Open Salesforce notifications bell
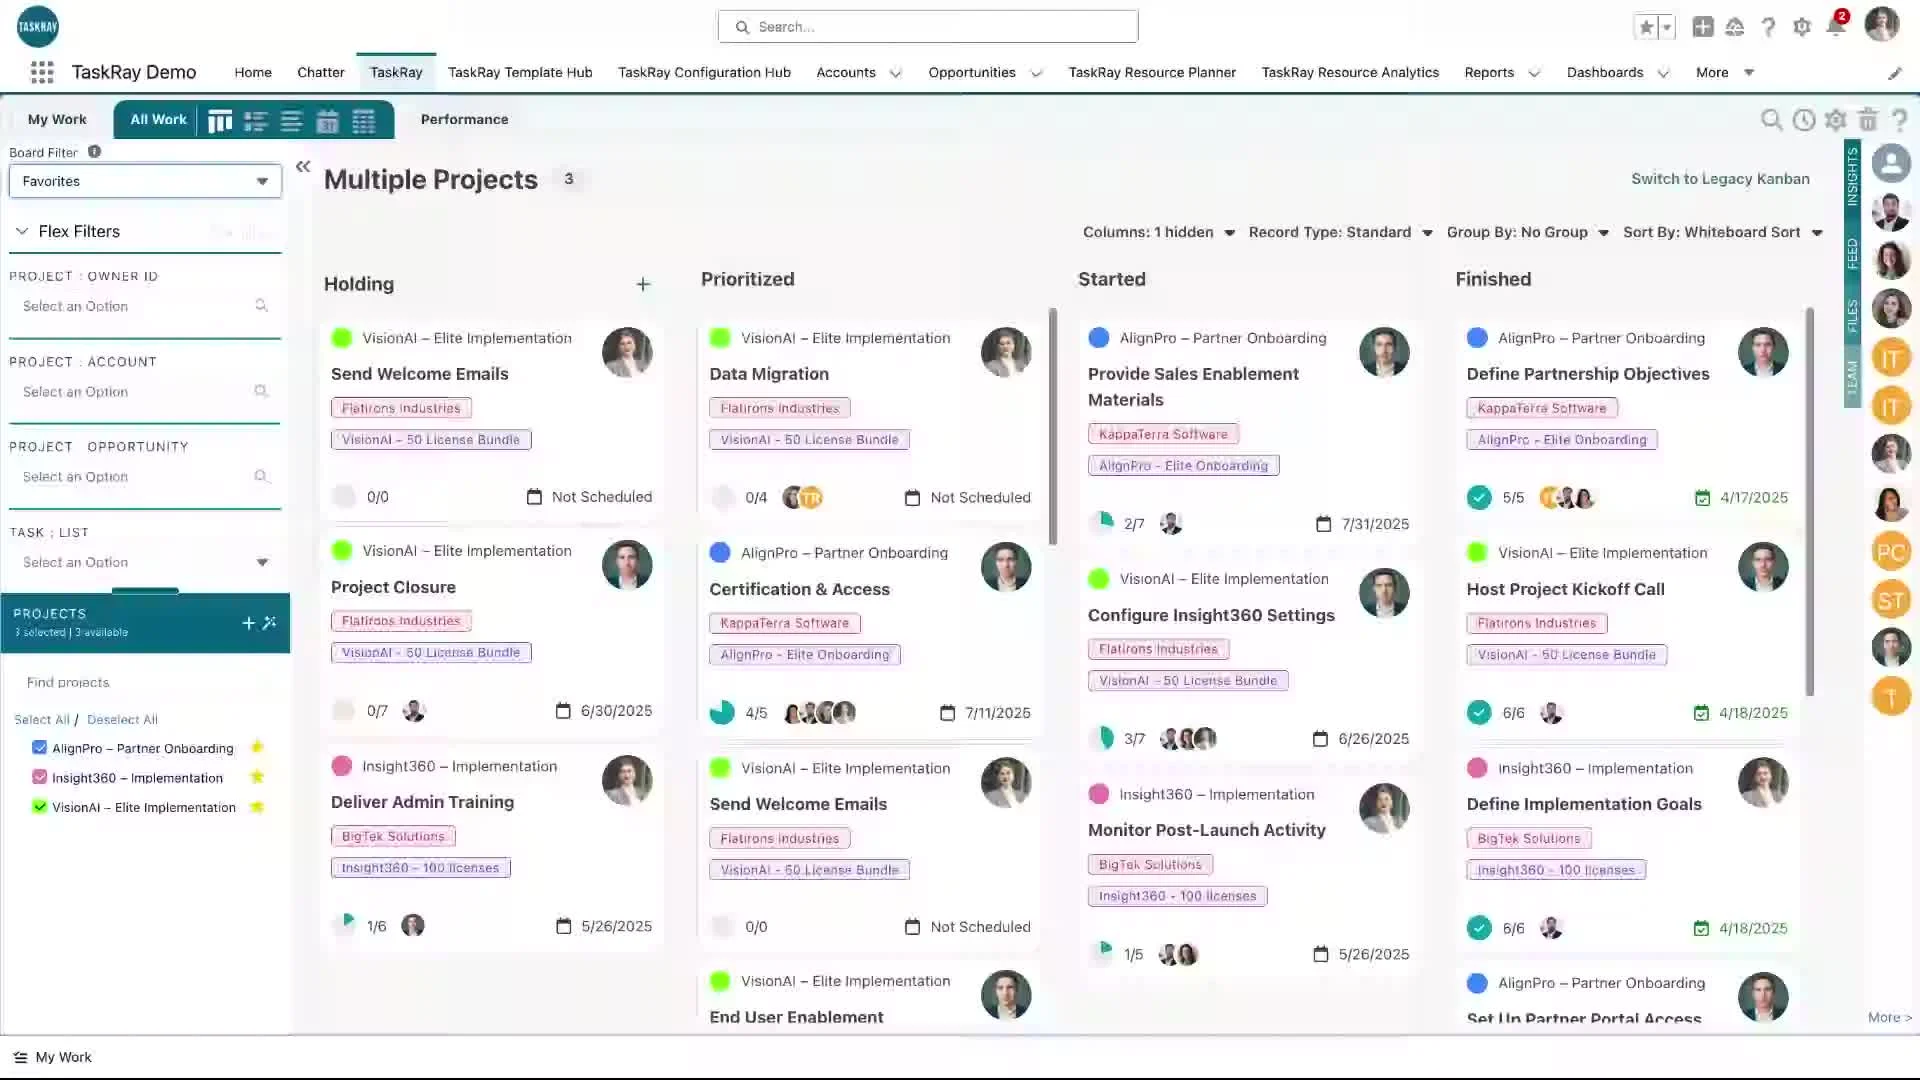The height and width of the screenshot is (1080, 1920). pos(1836,27)
